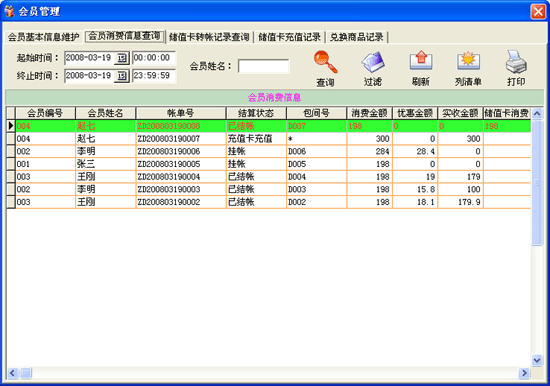Switch to 储值卡转帐记录查询 tab
This screenshot has height=386, width=550.
point(209,37)
